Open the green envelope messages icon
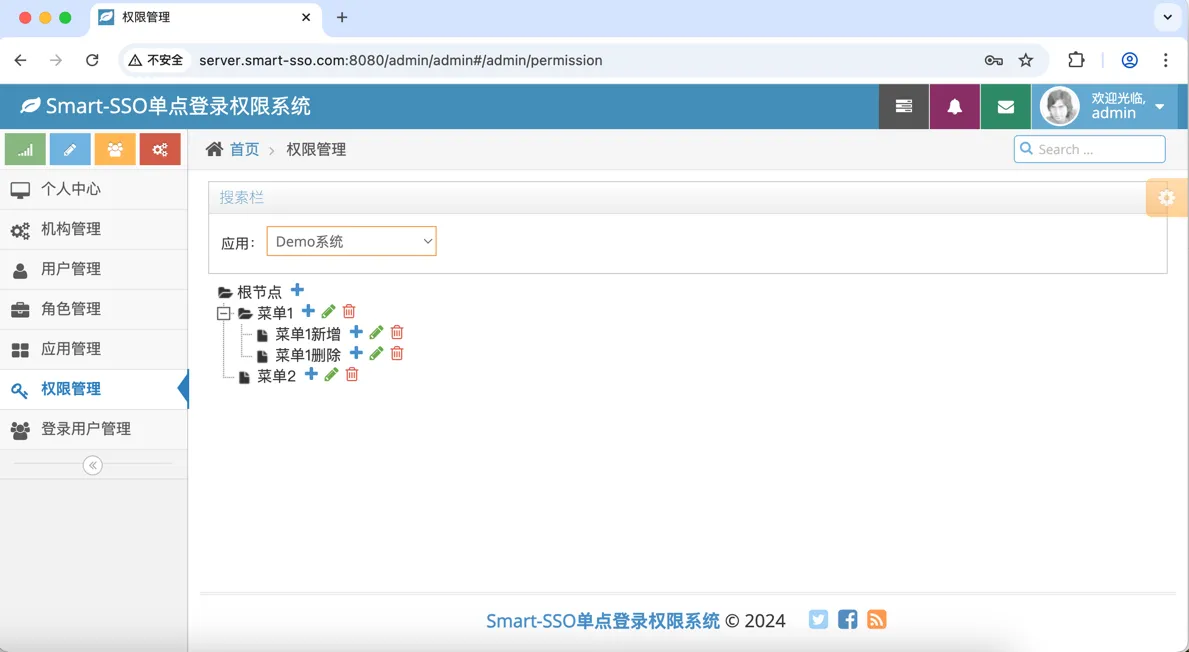The width and height of the screenshot is (1189, 652). click(1005, 106)
